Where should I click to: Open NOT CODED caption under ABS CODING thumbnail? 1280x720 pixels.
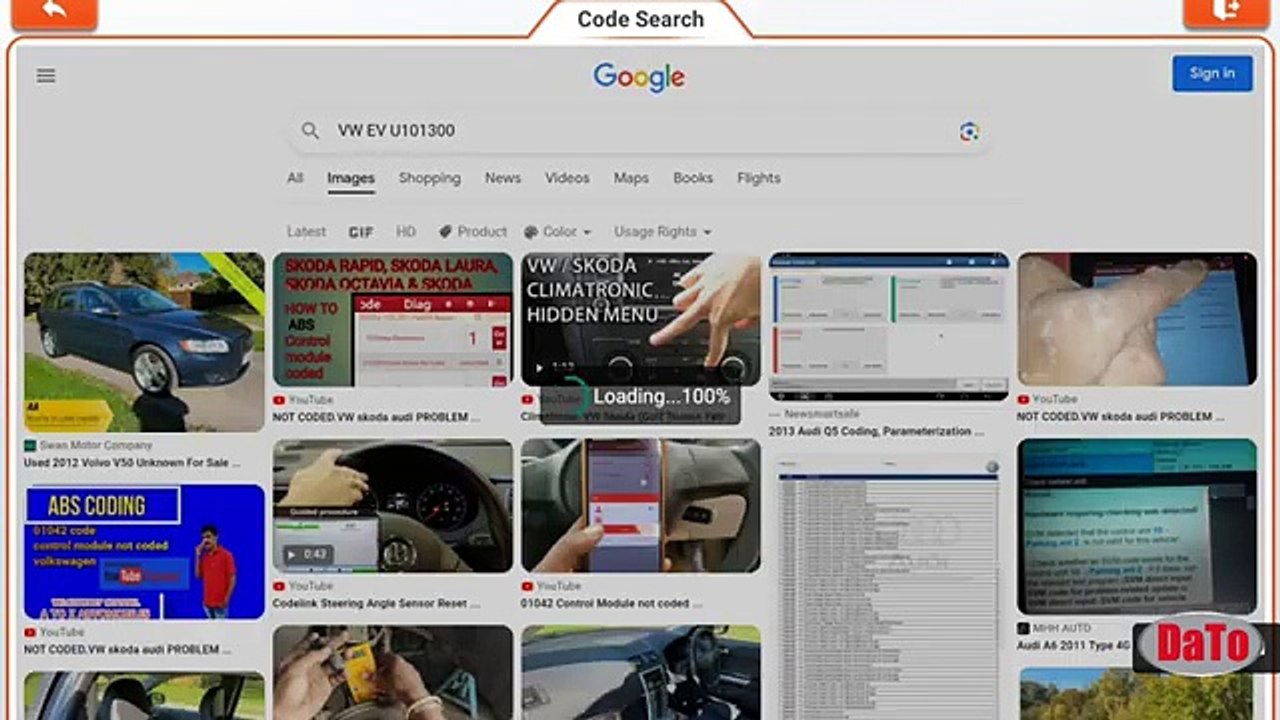click(x=128, y=650)
